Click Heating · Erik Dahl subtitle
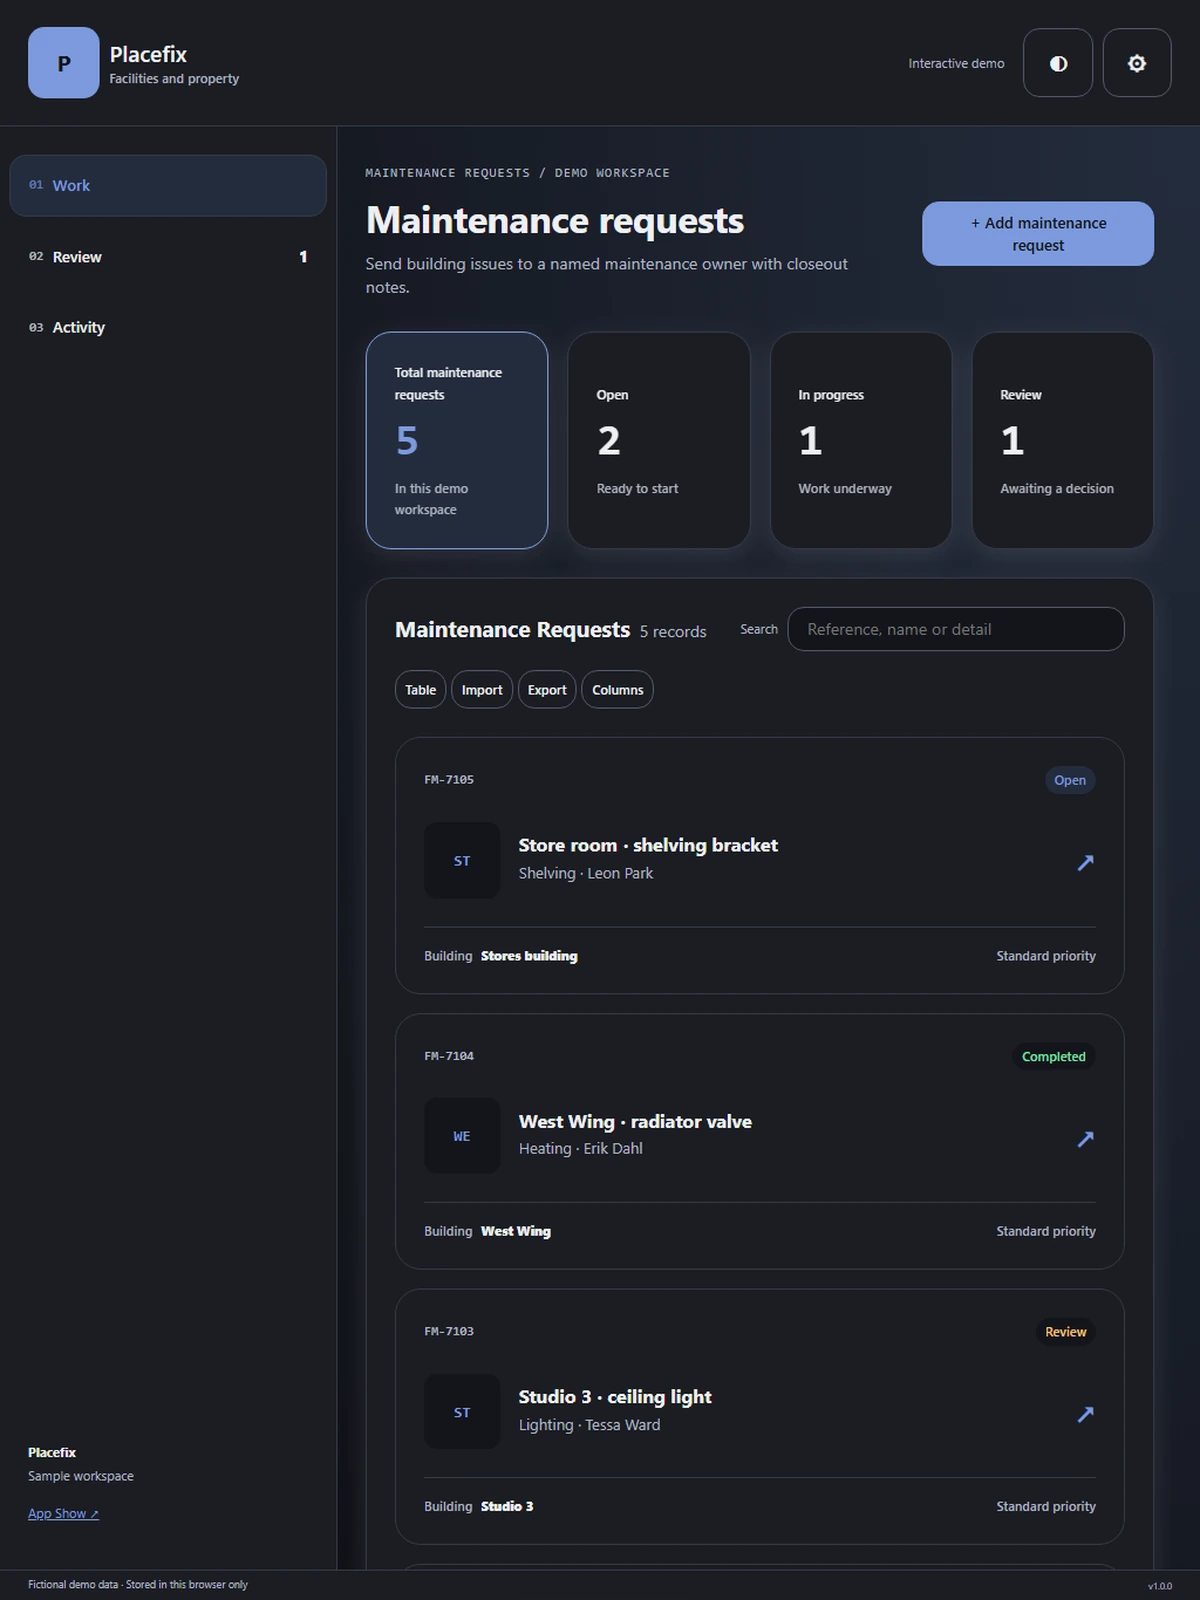Viewport: 1200px width, 1600px height. 581,1149
